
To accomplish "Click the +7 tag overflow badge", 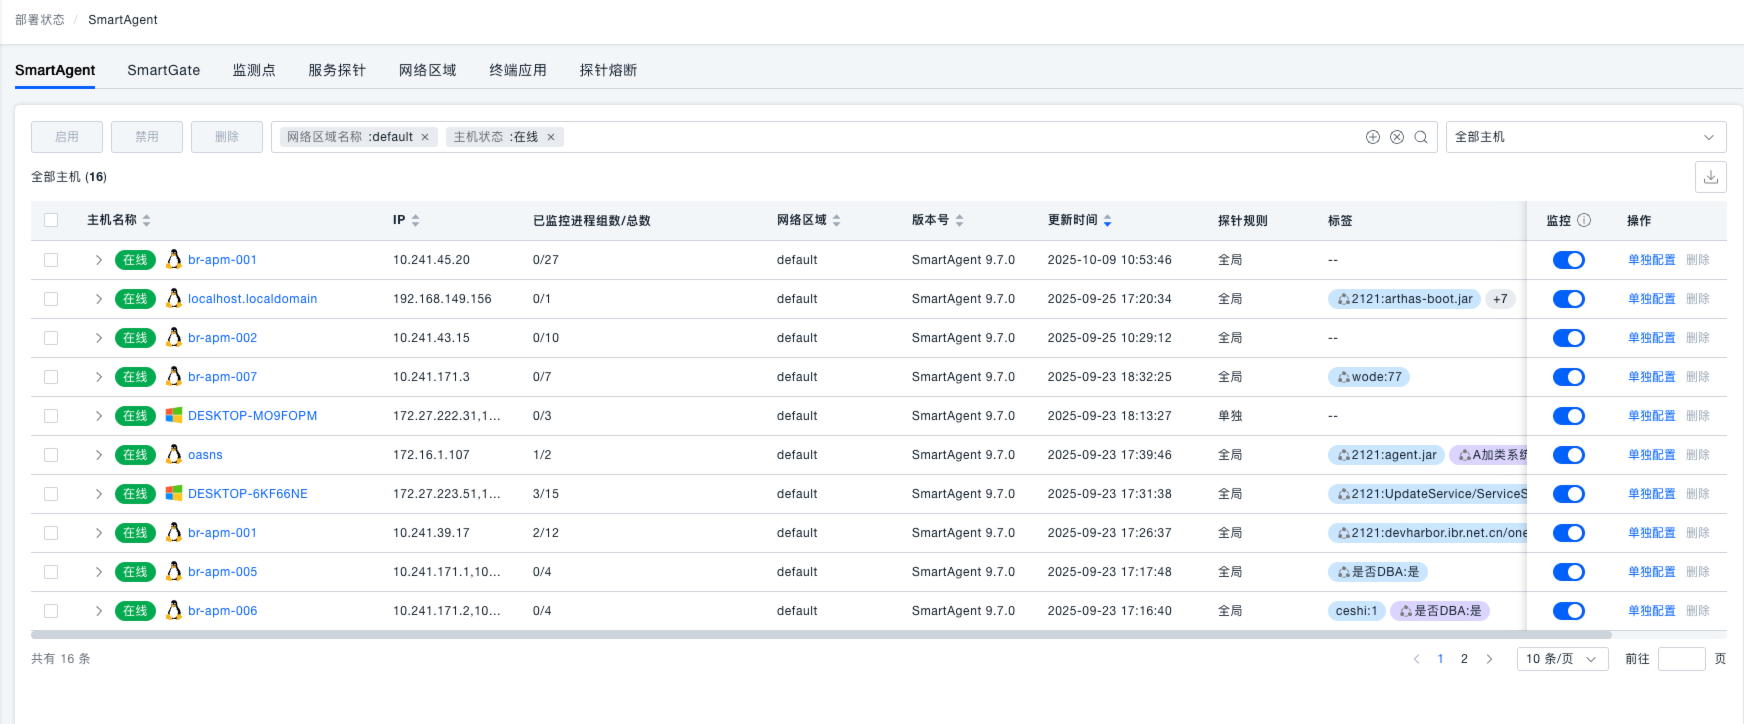I will (x=1500, y=299).
